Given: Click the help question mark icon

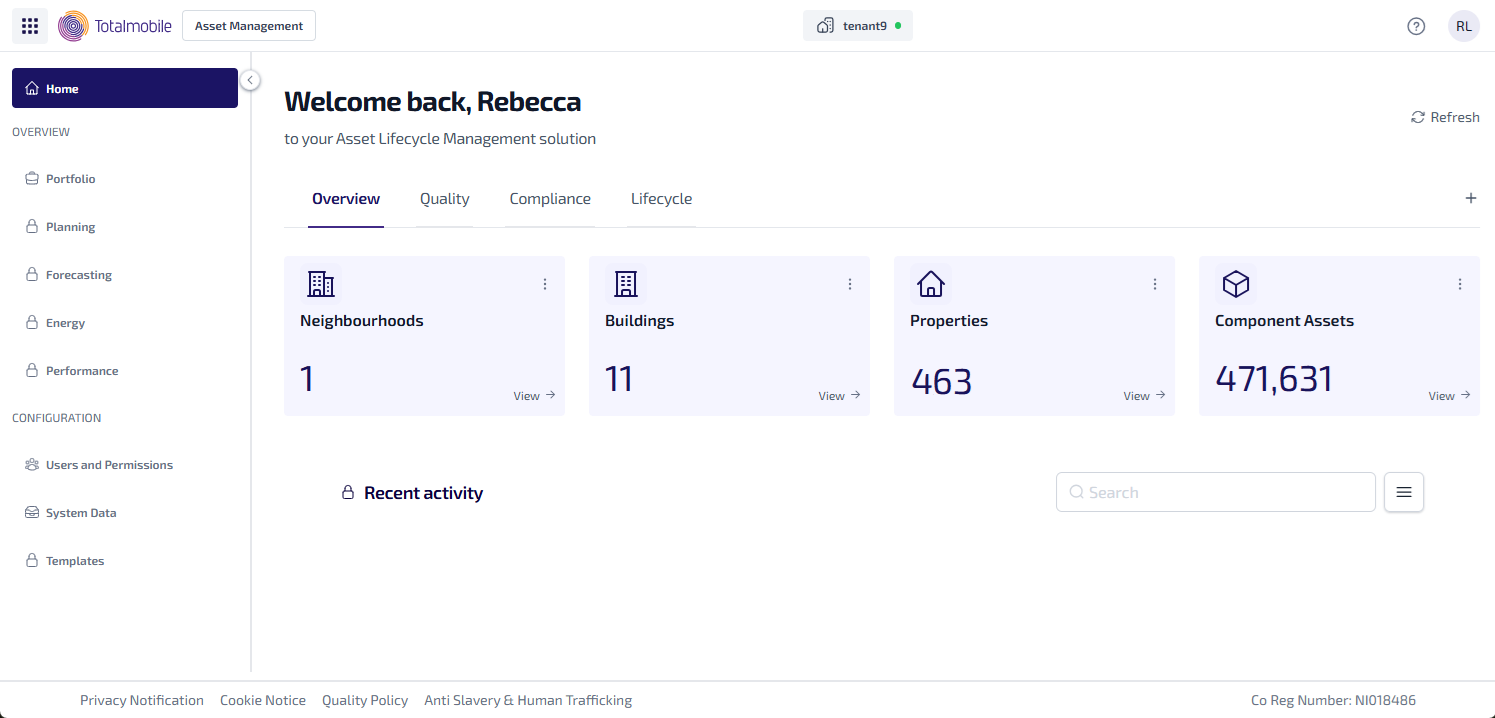Looking at the screenshot, I should [1416, 26].
